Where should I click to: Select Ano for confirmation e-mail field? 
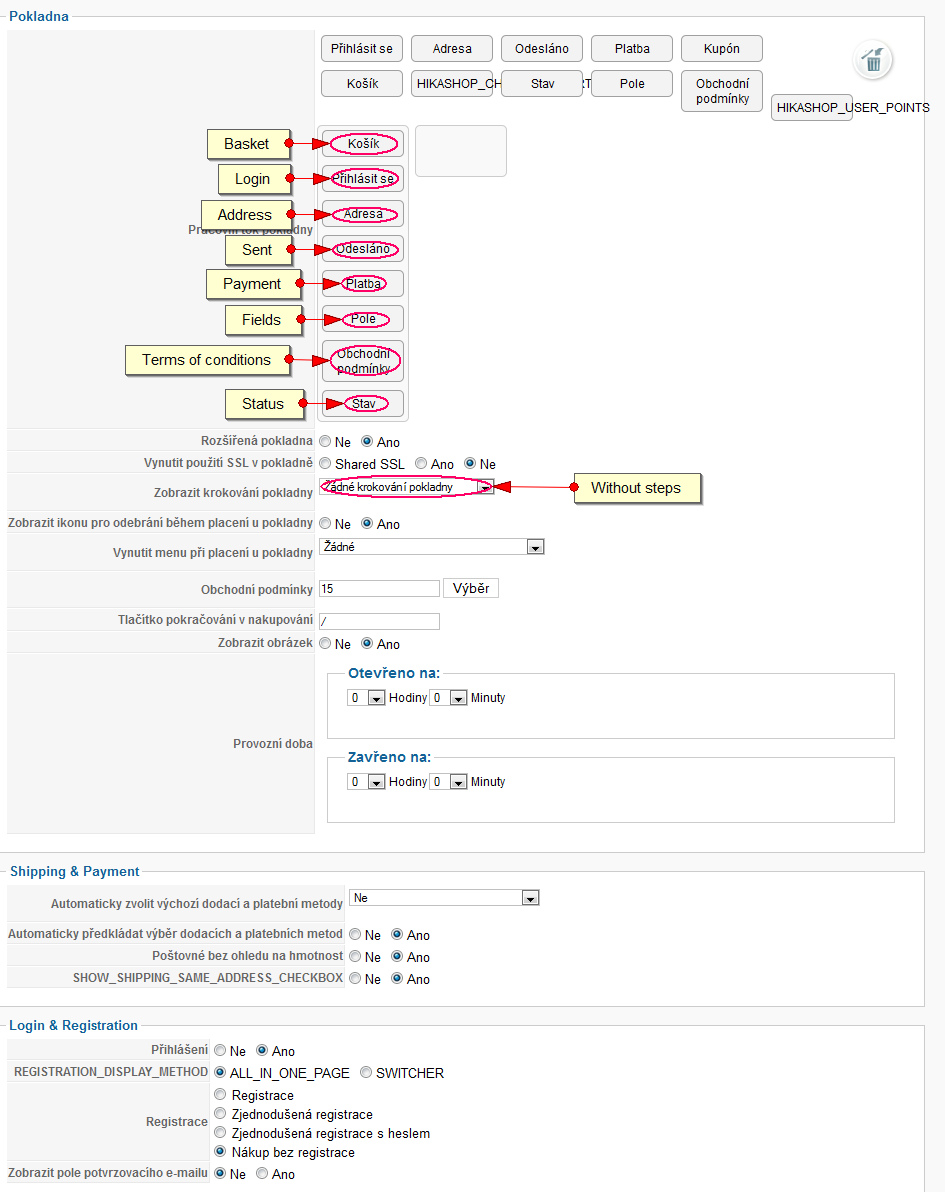pyautogui.click(x=263, y=1174)
